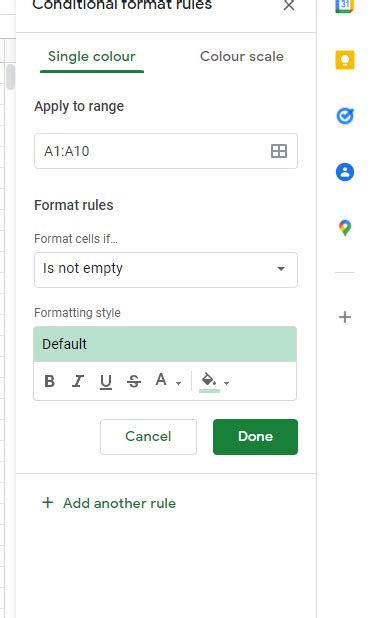This screenshot has width=372, height=618.
Task: Open Google Calendar in the side panel
Action: (345, 6)
